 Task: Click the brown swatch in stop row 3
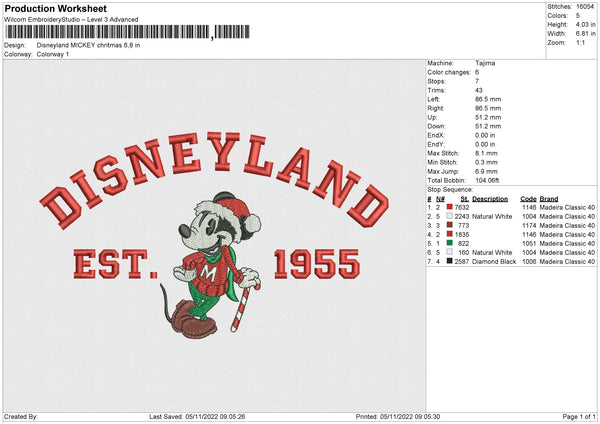(x=450, y=225)
